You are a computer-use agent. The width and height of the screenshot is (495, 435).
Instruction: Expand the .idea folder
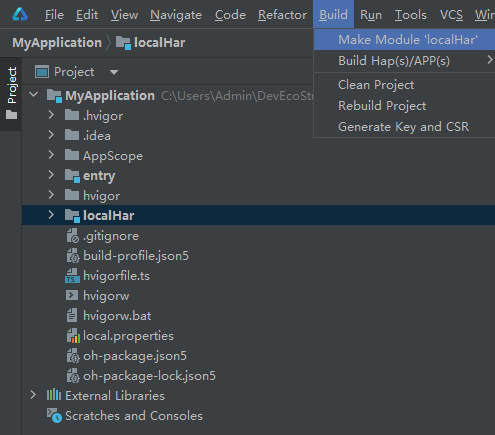51,135
